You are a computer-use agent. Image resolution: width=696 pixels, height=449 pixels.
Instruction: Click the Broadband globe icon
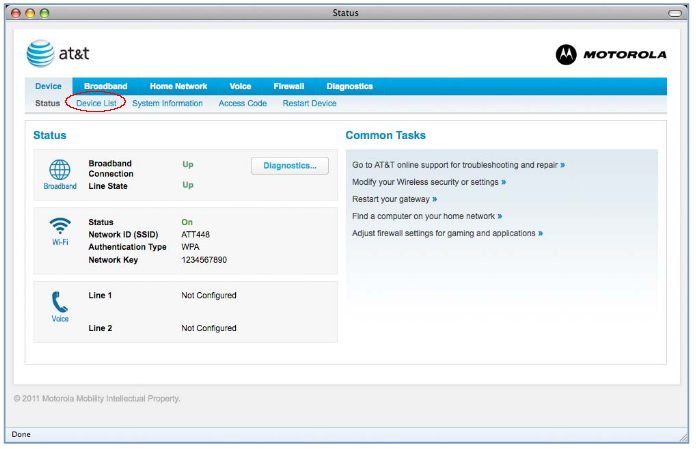click(x=60, y=169)
